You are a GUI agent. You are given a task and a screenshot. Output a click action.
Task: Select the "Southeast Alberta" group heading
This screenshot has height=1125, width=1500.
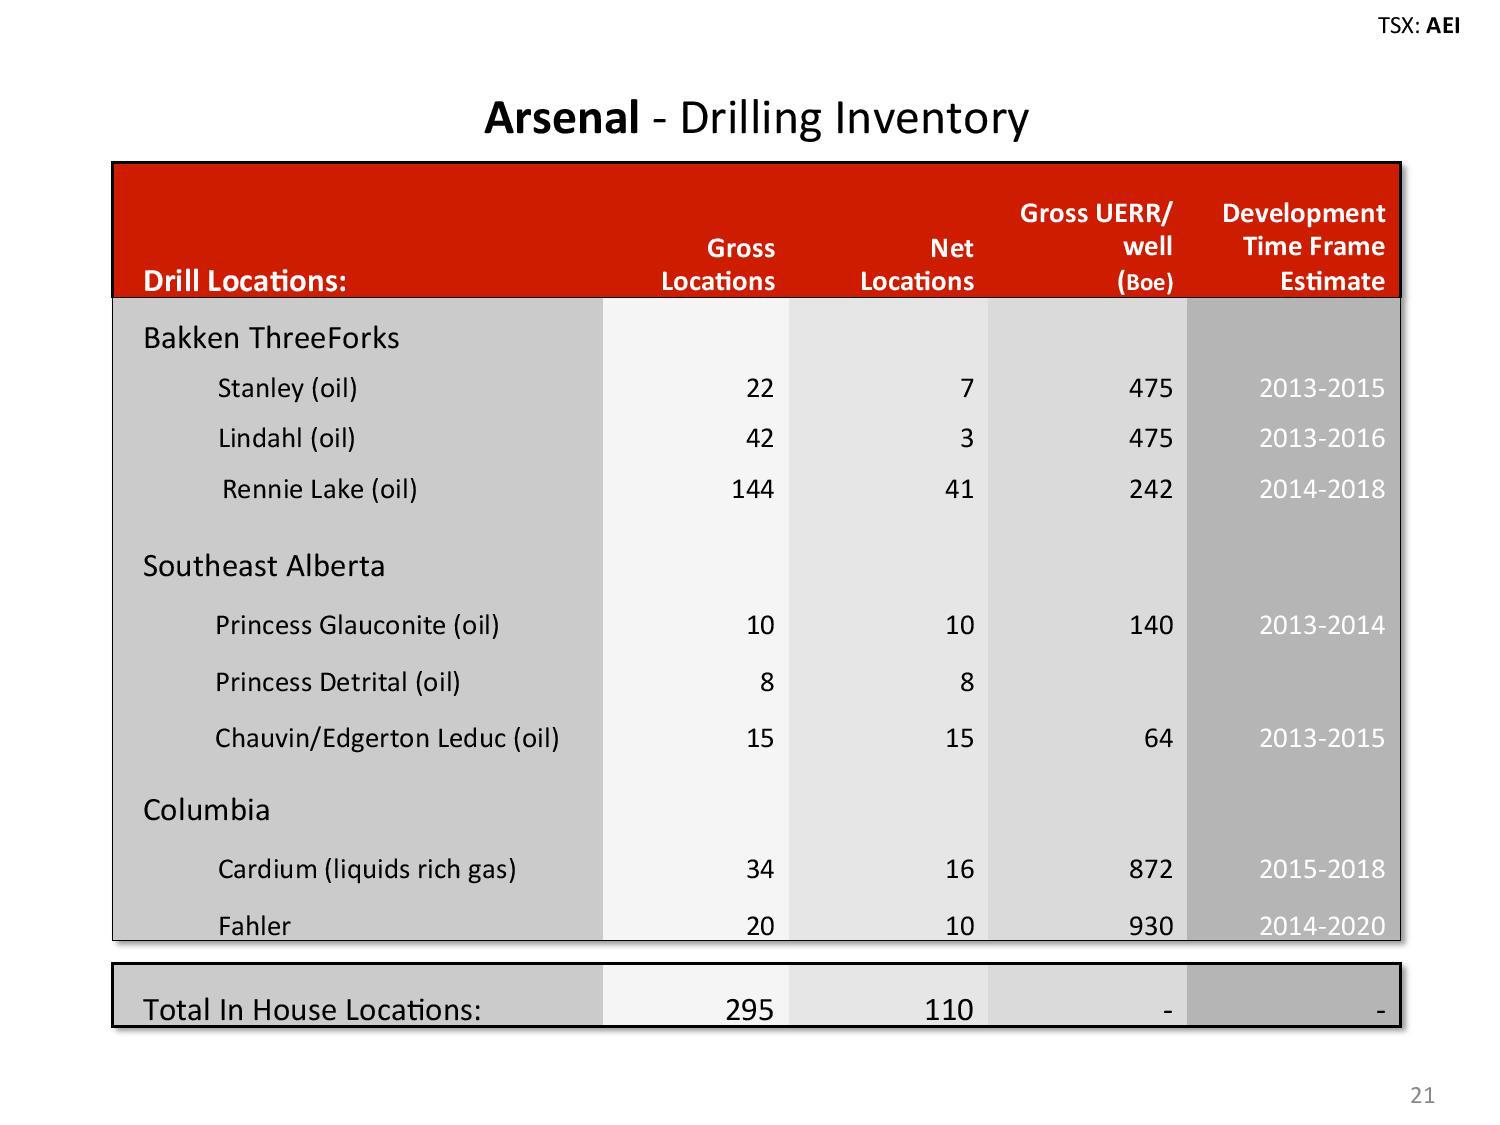[264, 566]
